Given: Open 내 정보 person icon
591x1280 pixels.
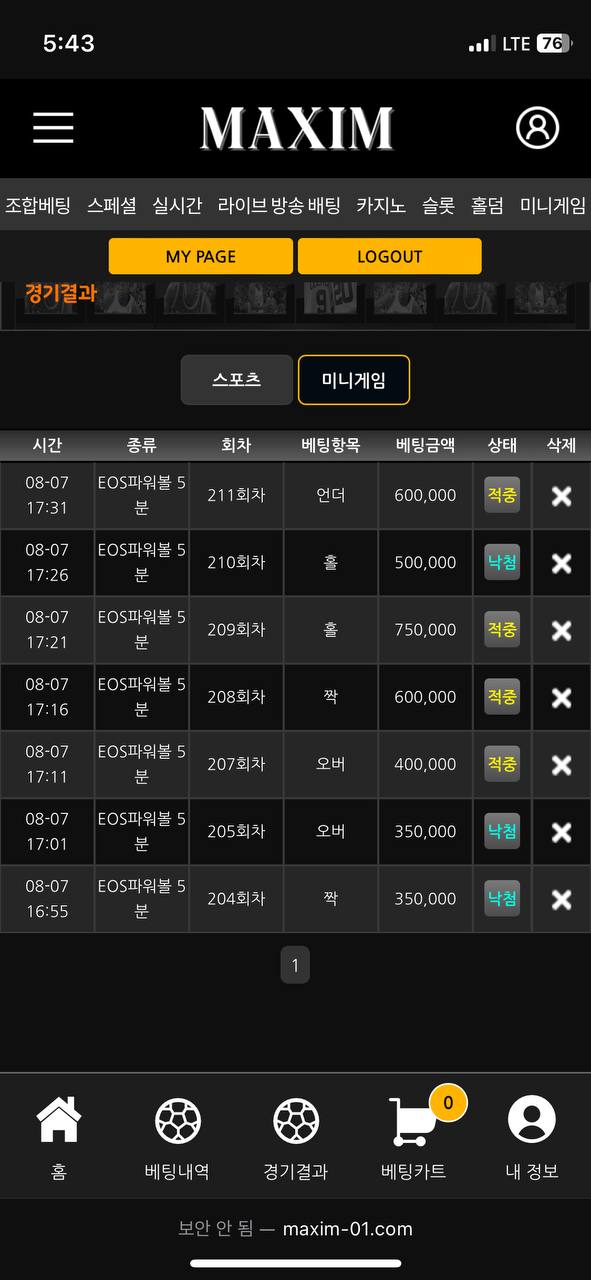Looking at the screenshot, I should tap(532, 1120).
